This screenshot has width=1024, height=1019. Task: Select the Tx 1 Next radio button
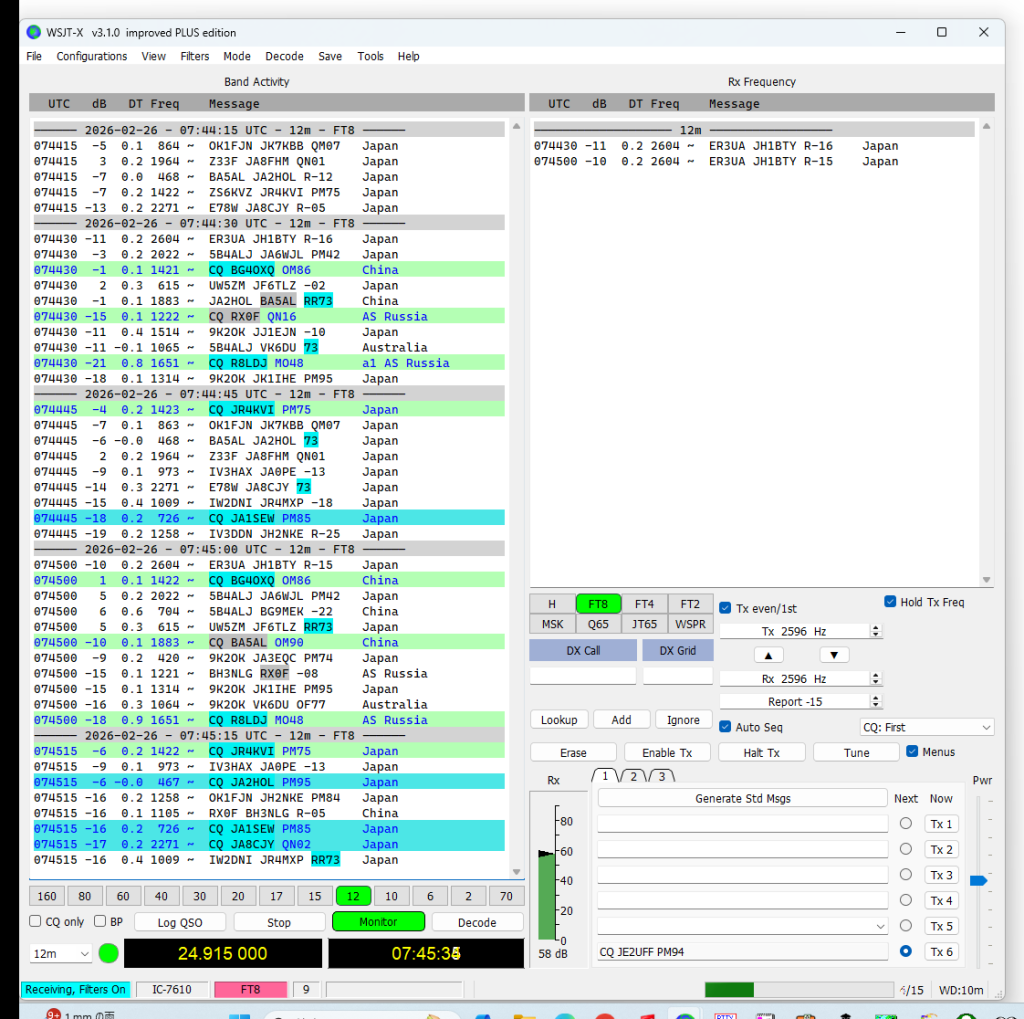click(906, 824)
